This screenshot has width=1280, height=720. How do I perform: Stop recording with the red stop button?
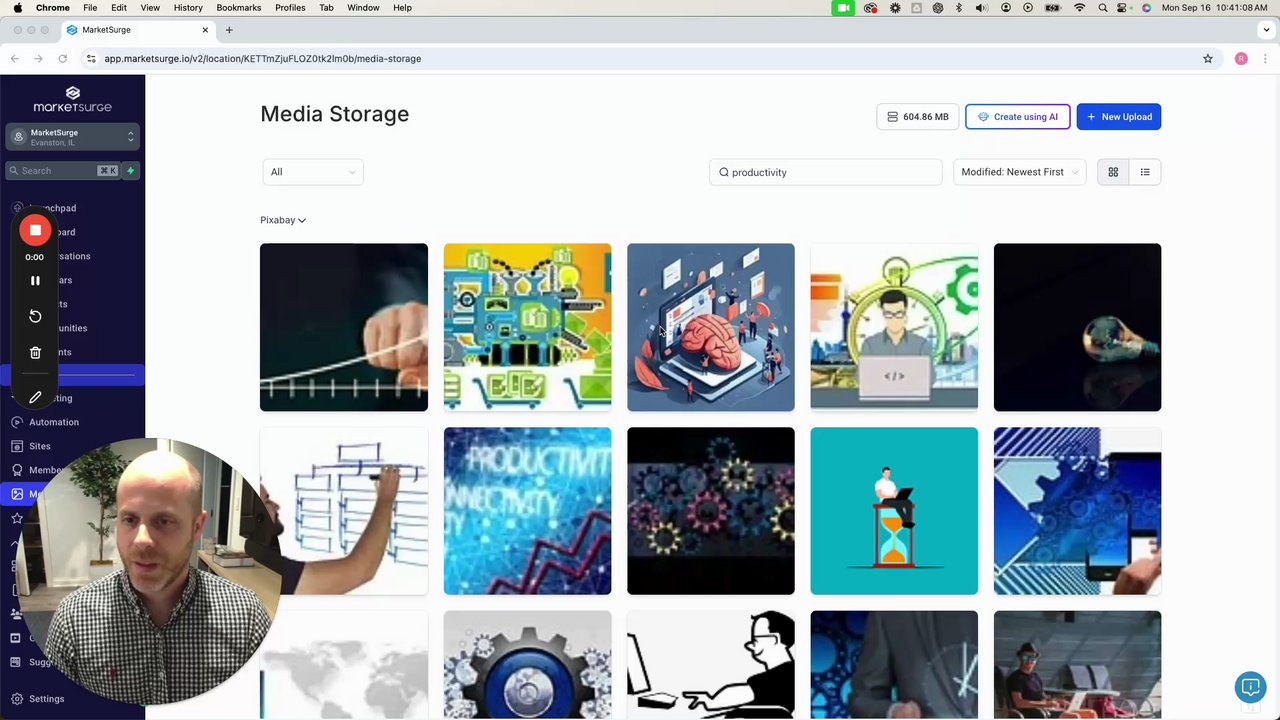[x=35, y=231]
